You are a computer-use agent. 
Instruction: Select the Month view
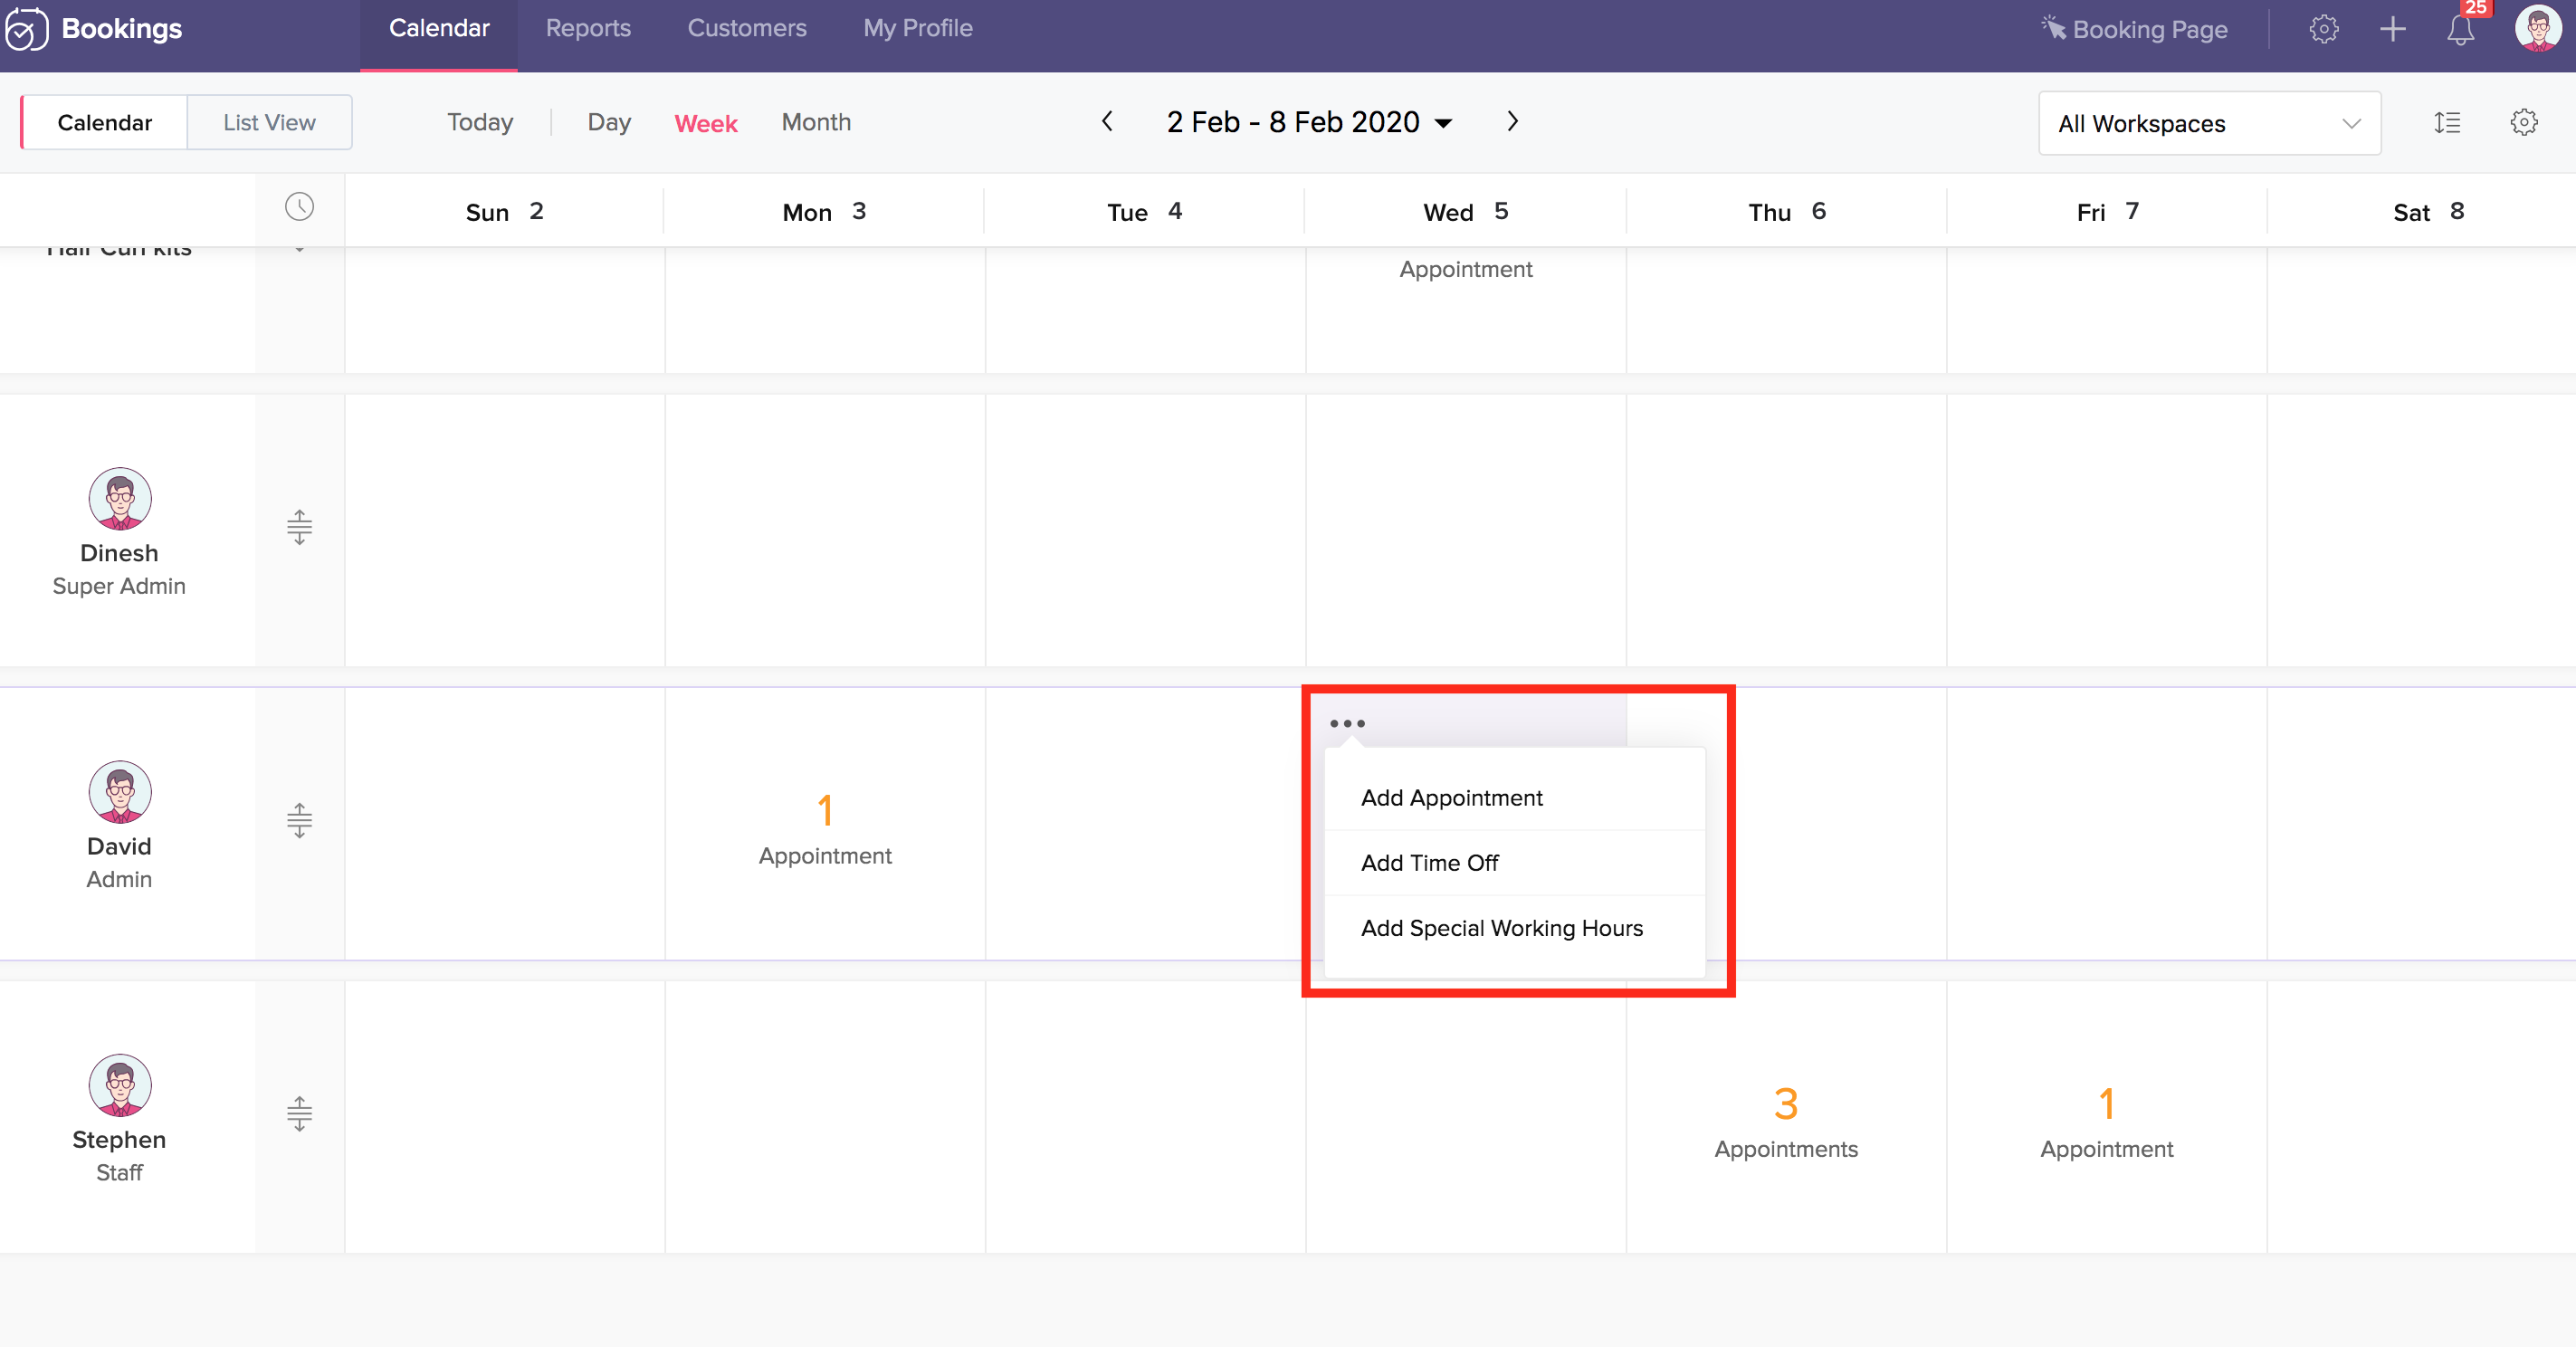click(x=816, y=122)
